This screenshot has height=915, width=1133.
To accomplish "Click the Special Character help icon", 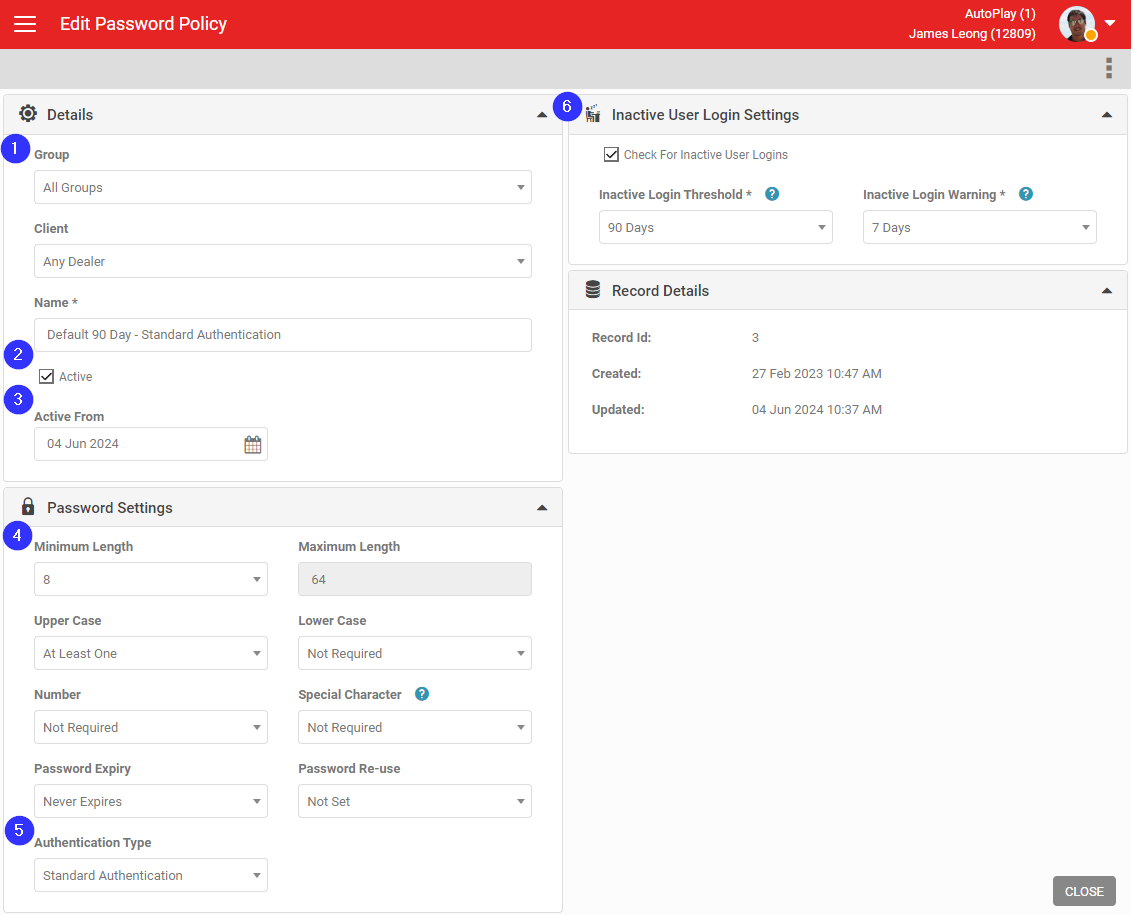I will (422, 694).
